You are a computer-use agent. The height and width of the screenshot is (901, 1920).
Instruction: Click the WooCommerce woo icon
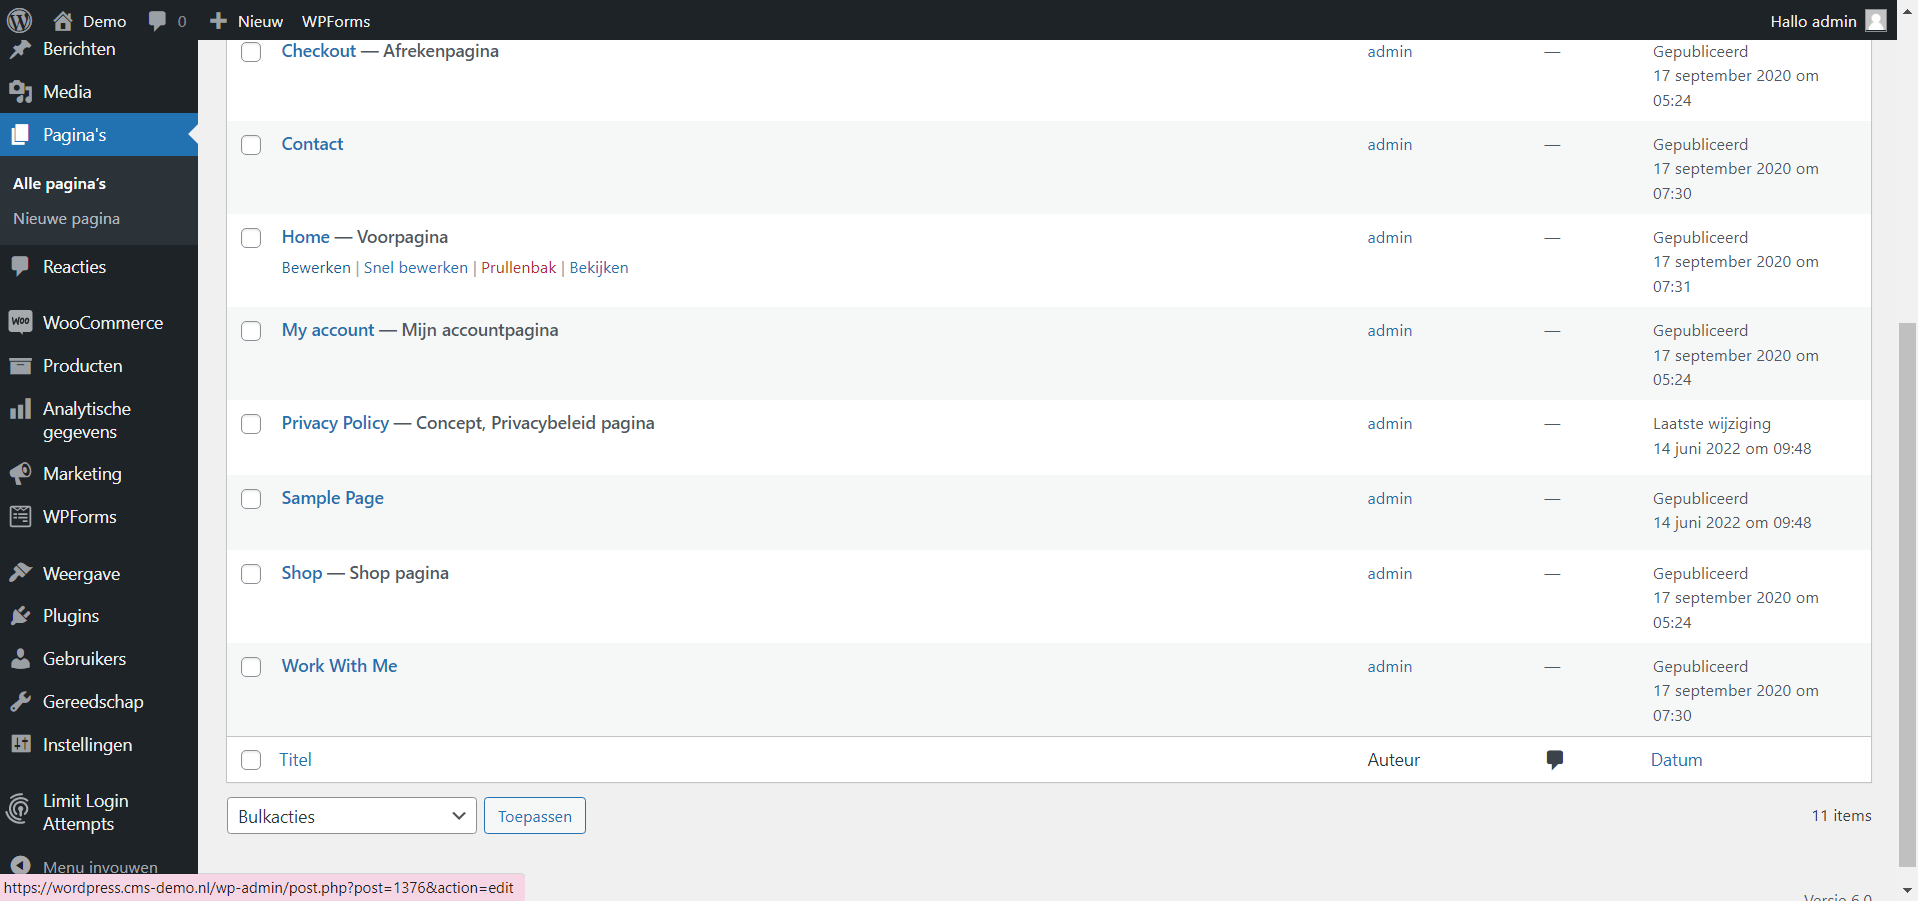pyautogui.click(x=20, y=322)
